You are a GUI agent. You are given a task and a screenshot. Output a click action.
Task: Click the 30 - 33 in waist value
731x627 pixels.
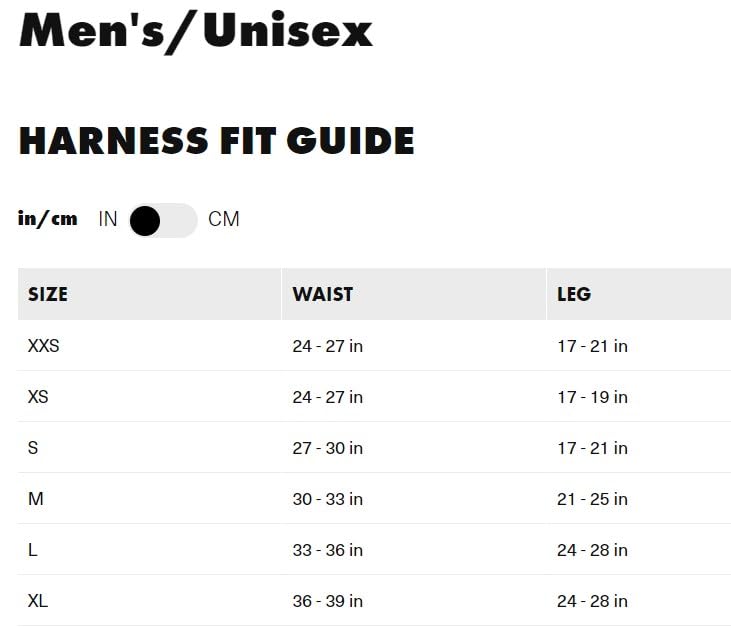(x=327, y=499)
